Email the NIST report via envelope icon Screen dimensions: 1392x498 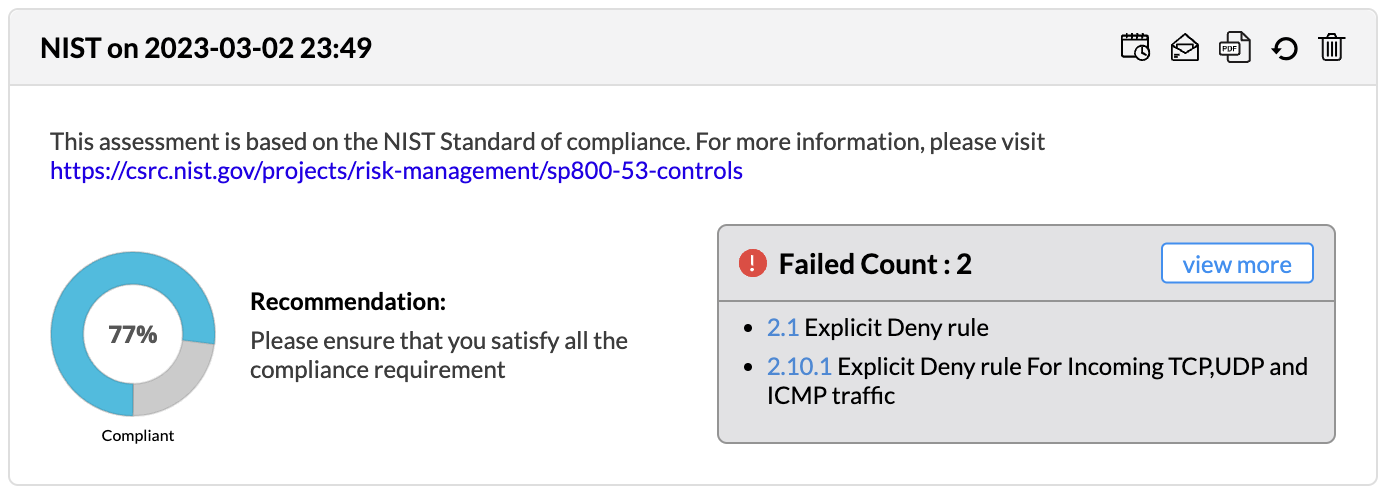[x=1184, y=47]
